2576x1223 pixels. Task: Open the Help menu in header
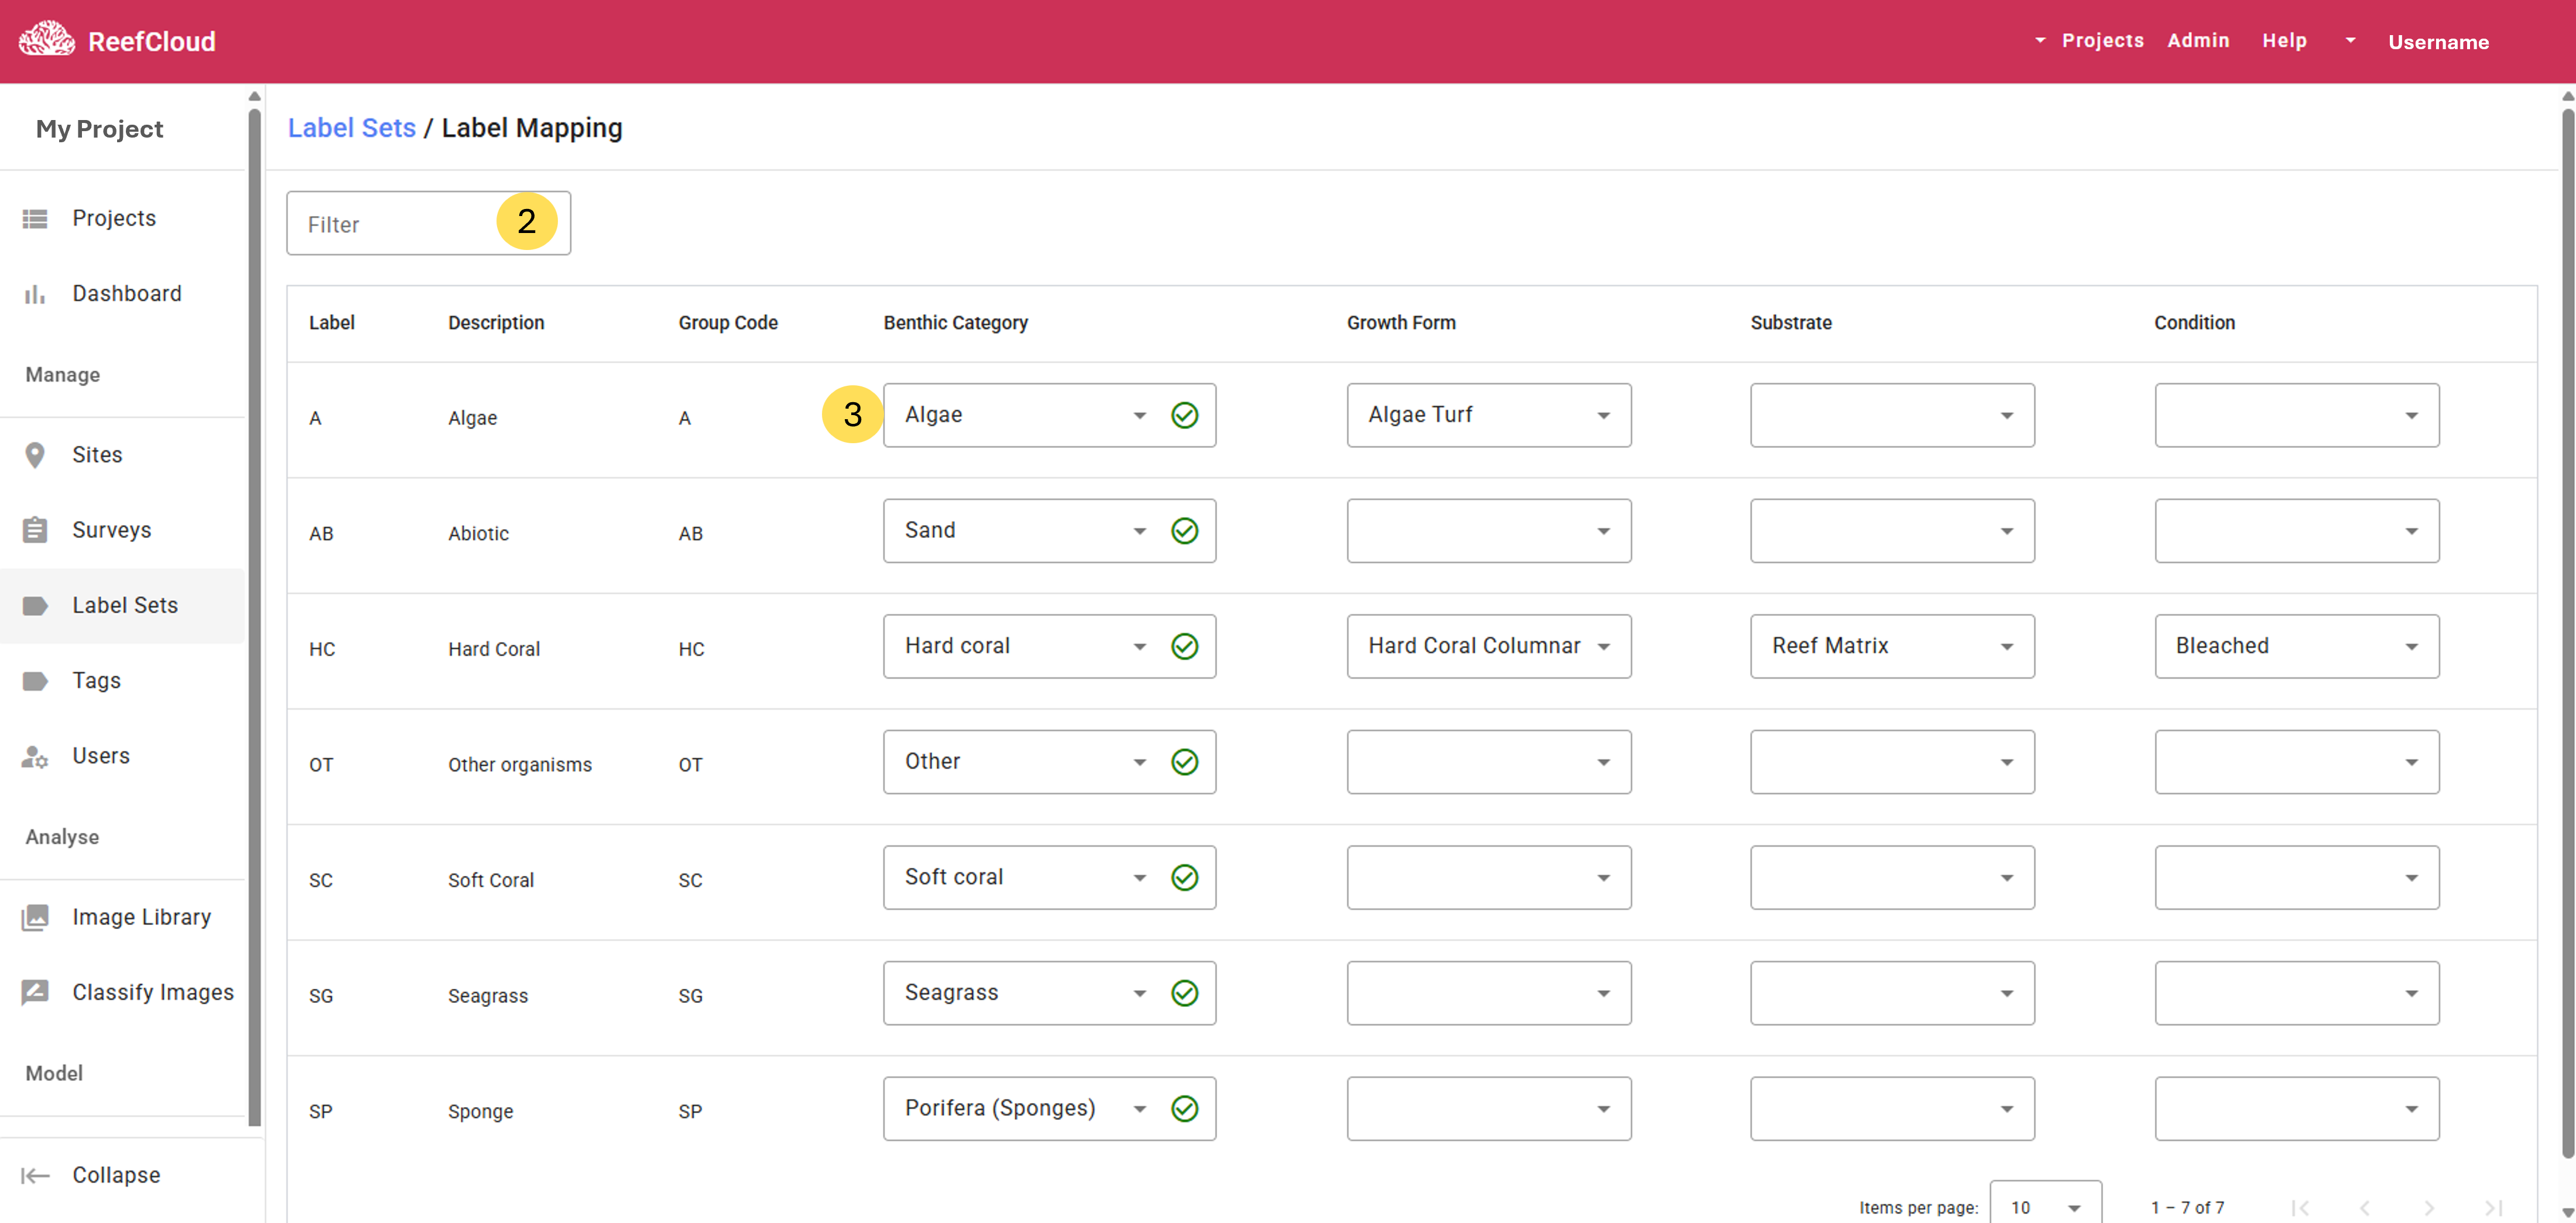pos(2284,40)
